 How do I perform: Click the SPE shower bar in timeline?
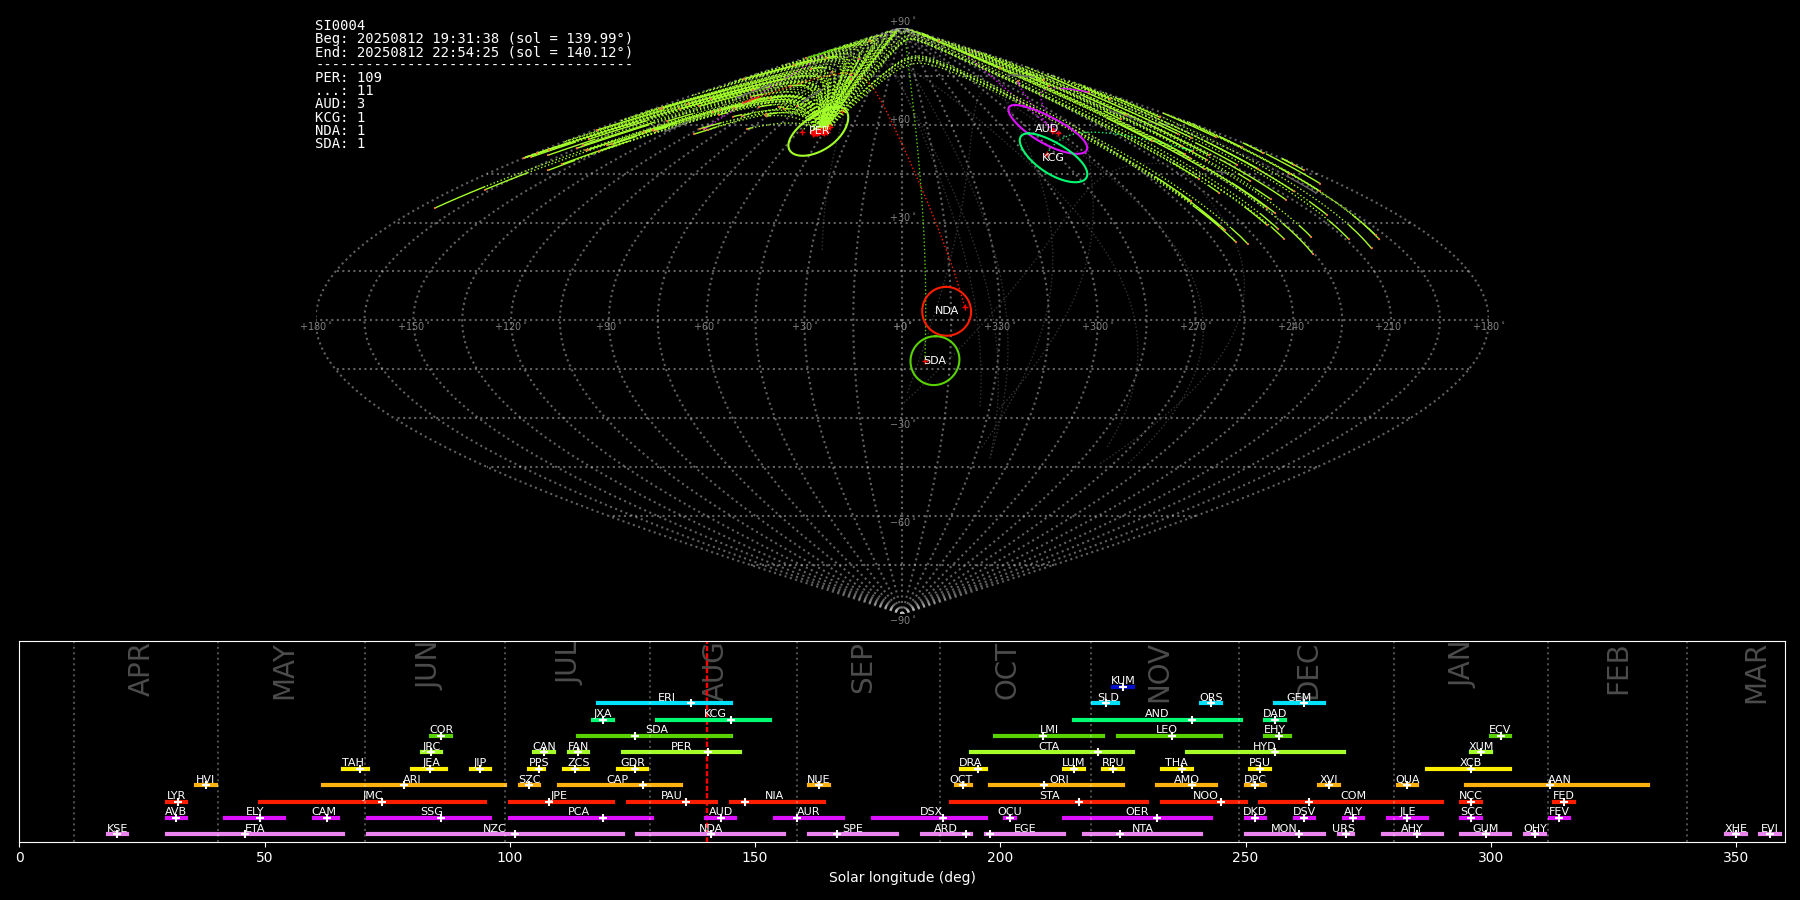tap(853, 834)
